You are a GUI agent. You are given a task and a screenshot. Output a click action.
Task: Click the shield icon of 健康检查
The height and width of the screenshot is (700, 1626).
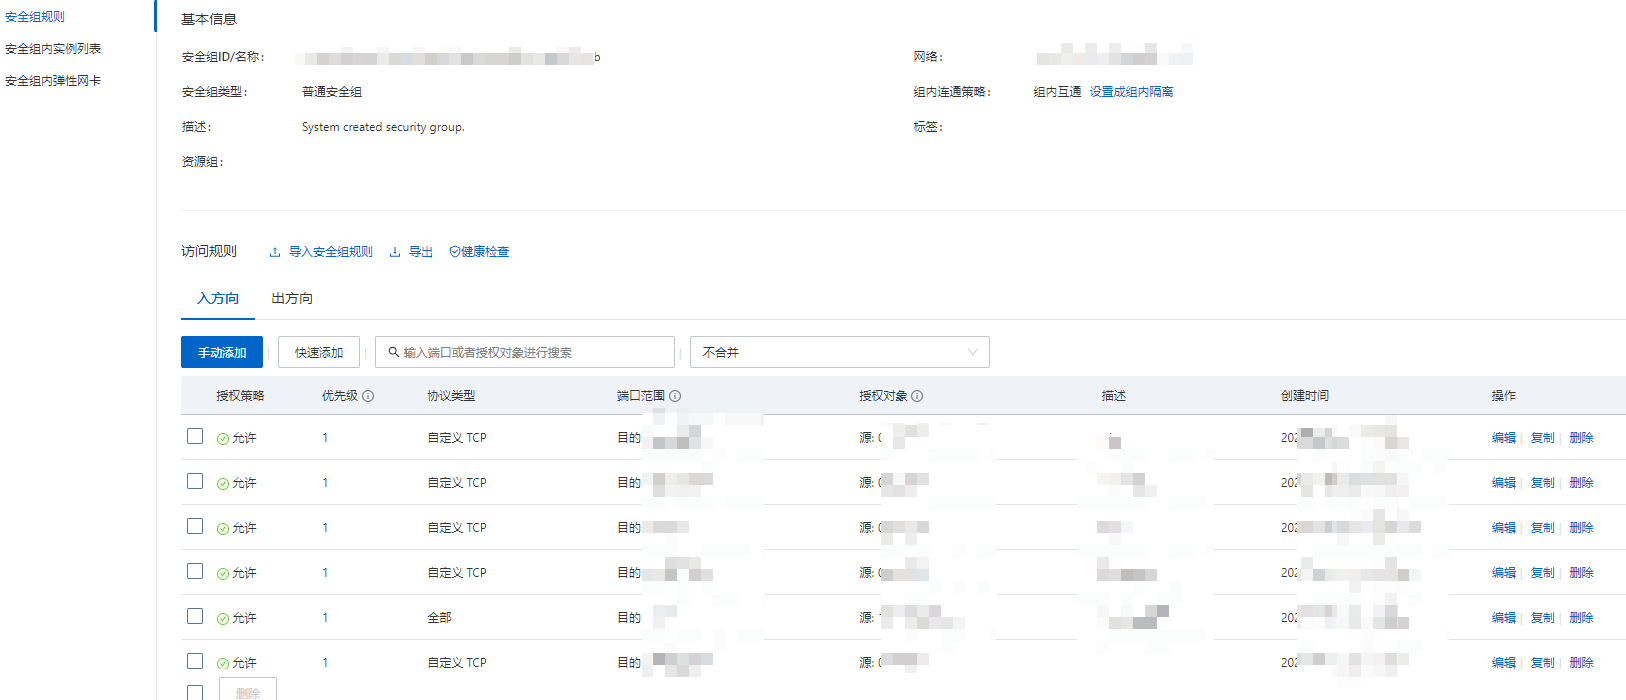(455, 252)
